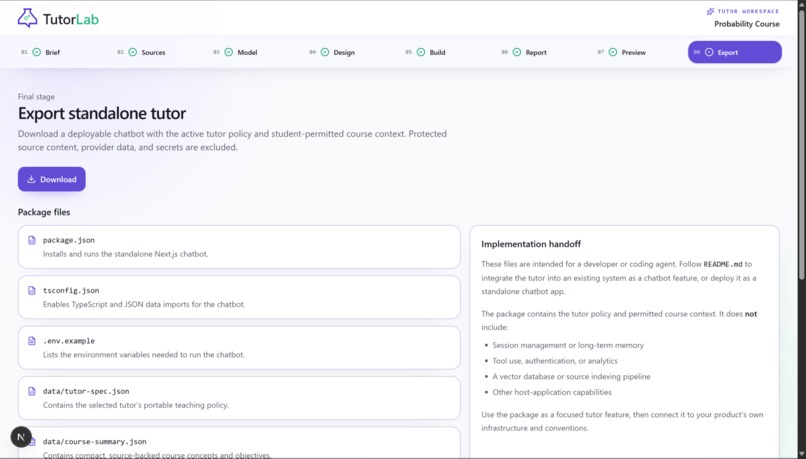Click the TutorLab brand name
806x459 pixels.
click(x=71, y=20)
